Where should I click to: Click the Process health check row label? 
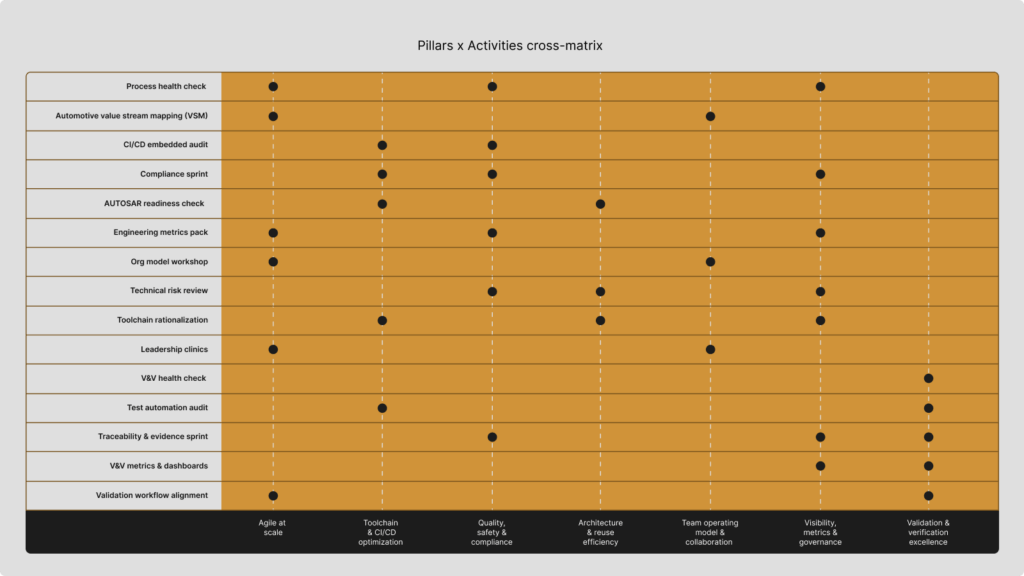166,86
